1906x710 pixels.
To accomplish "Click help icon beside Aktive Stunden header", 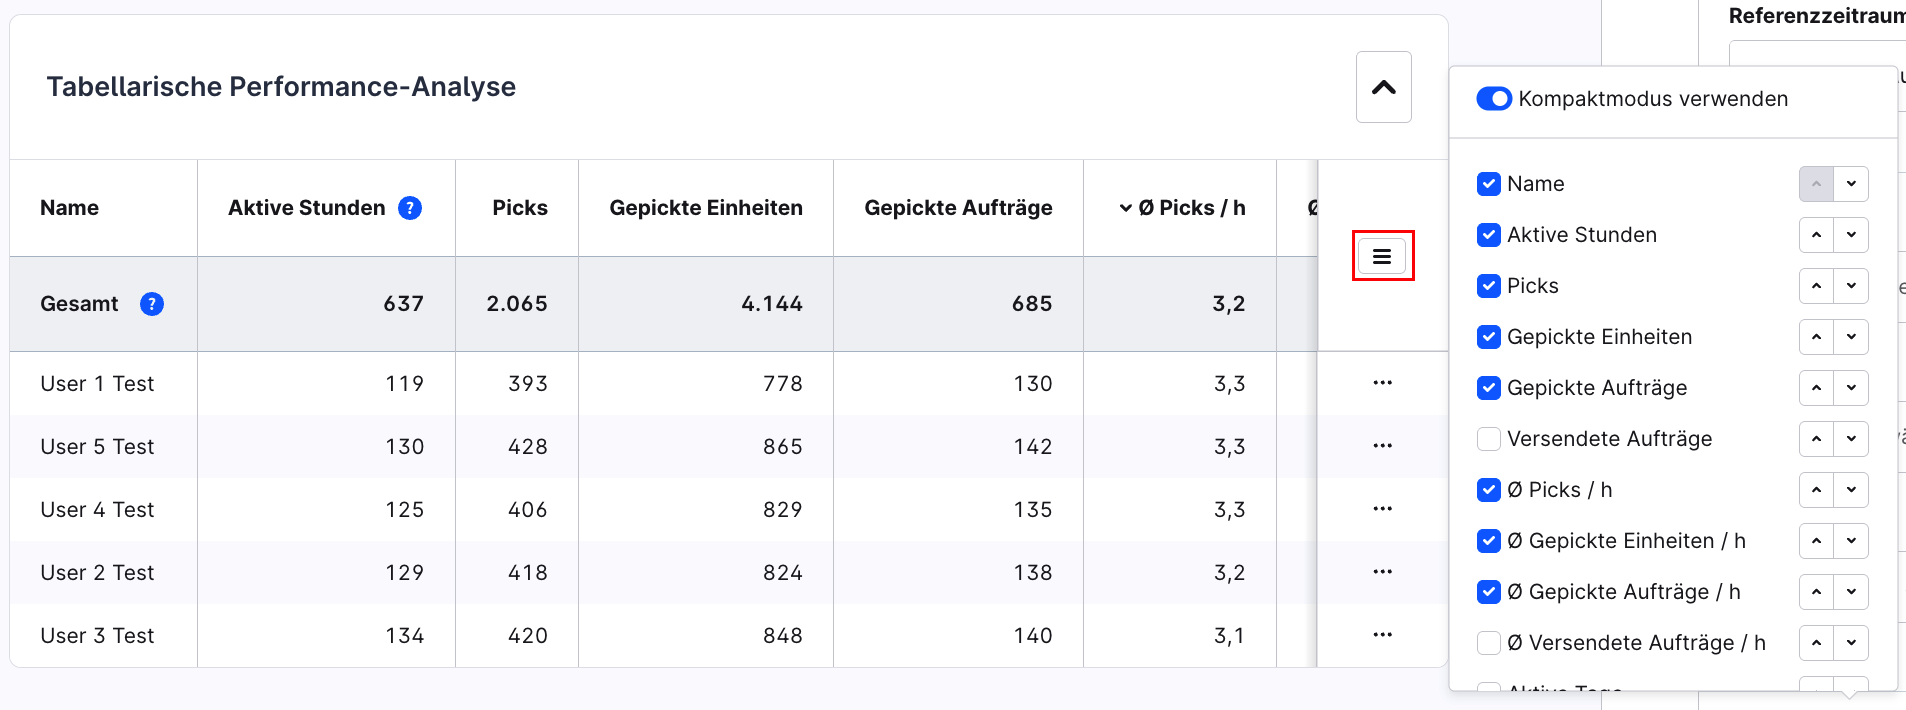I will (x=409, y=208).
